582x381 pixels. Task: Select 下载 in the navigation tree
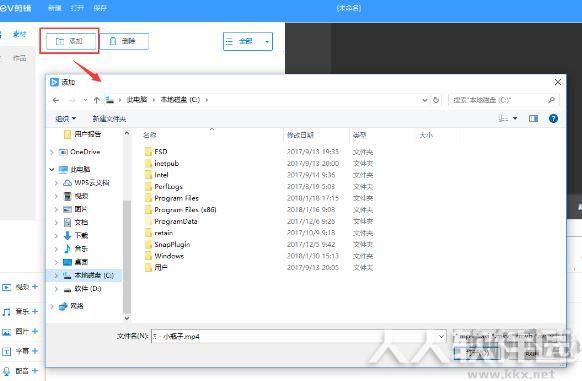(x=81, y=235)
